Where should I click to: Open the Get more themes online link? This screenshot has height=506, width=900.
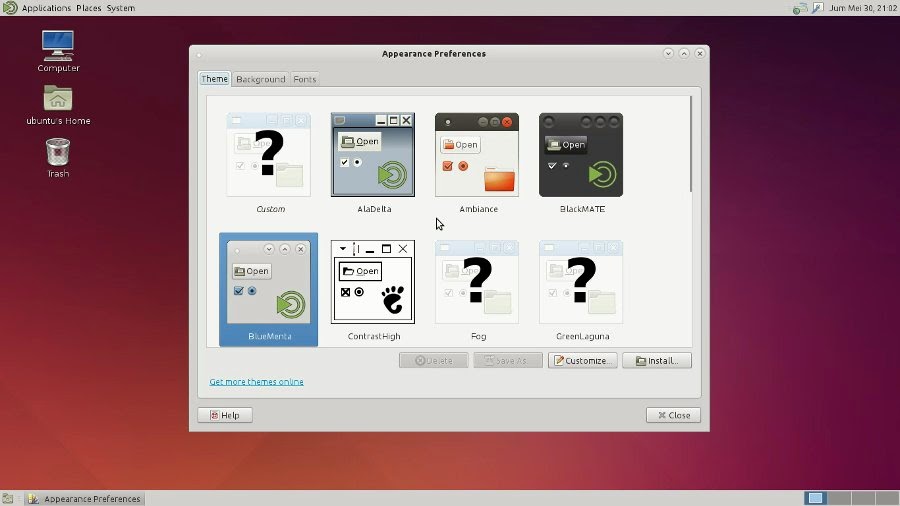click(257, 382)
